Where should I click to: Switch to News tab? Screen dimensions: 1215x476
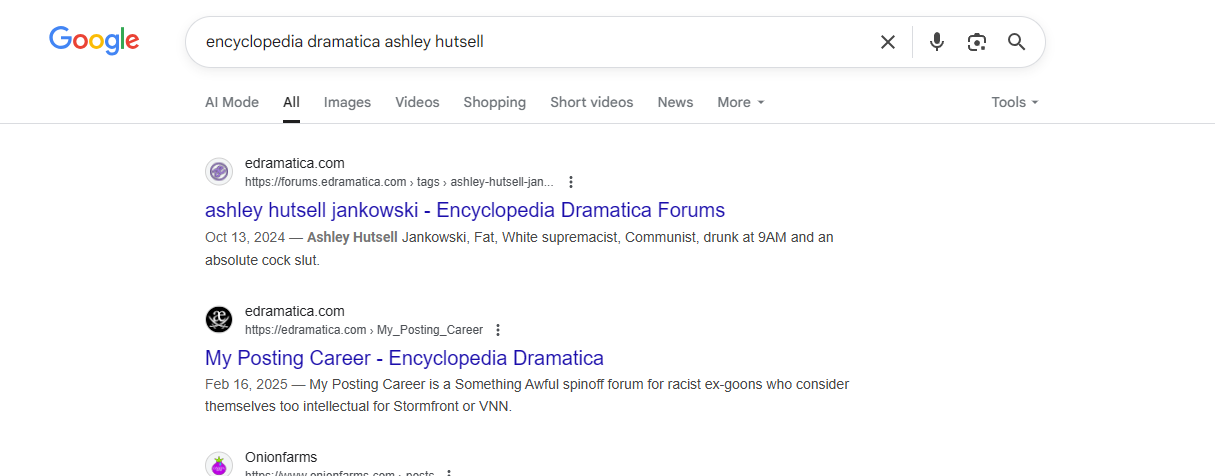(675, 102)
